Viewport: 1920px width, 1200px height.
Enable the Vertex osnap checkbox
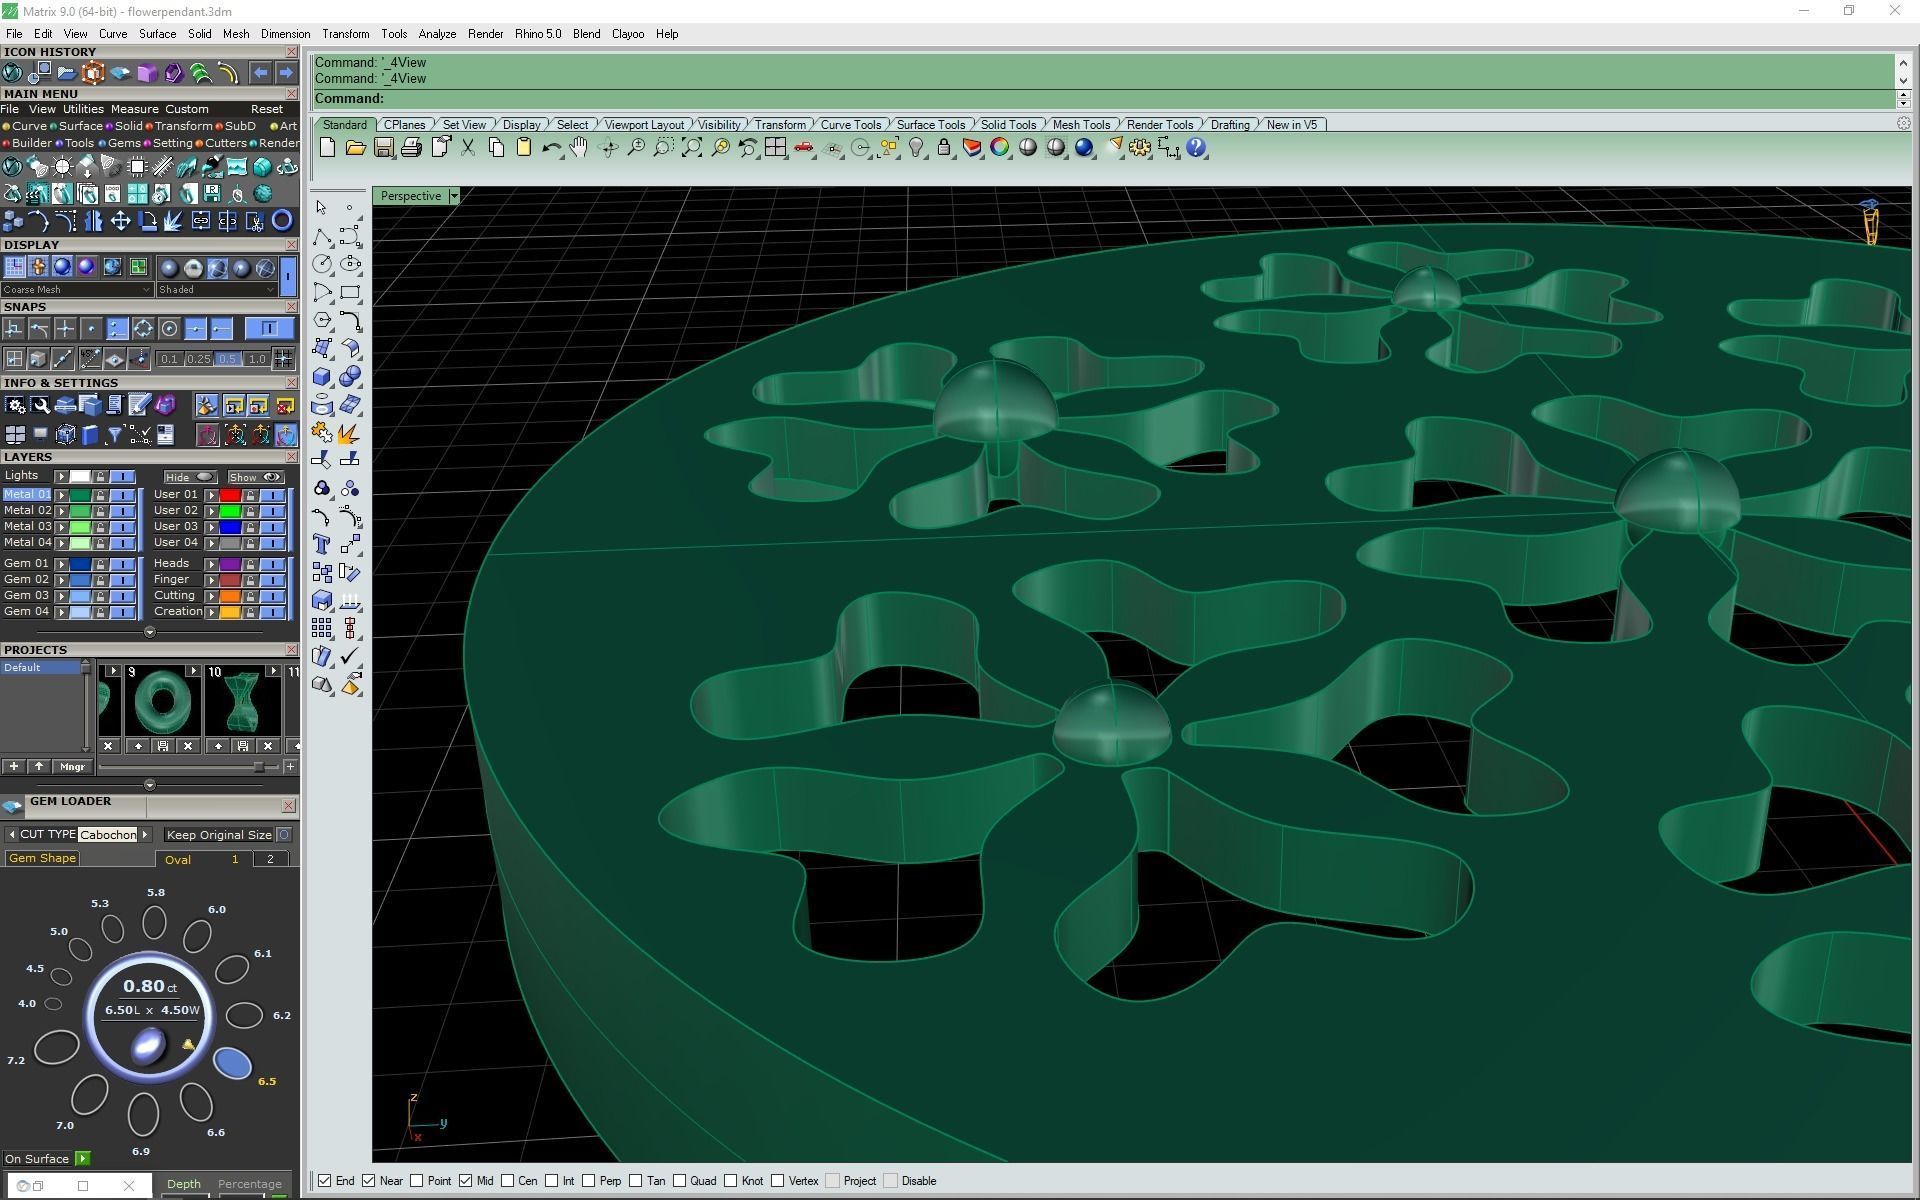point(777,1181)
